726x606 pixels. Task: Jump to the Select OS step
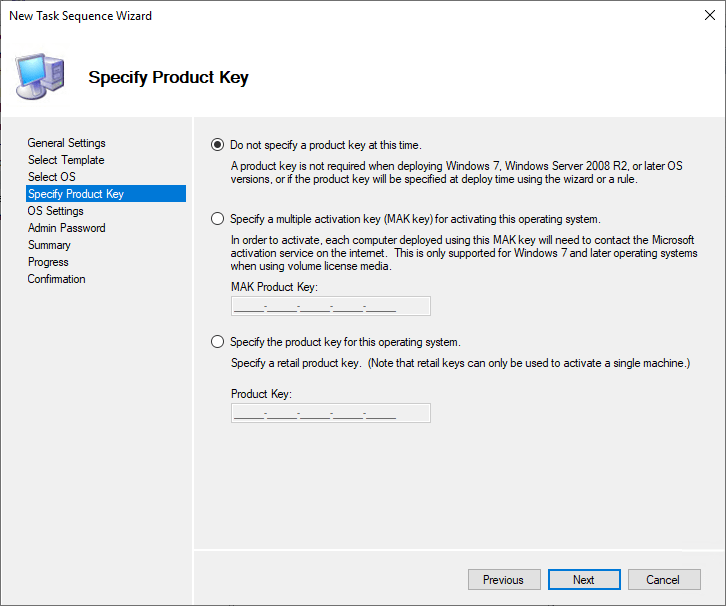tap(51, 177)
